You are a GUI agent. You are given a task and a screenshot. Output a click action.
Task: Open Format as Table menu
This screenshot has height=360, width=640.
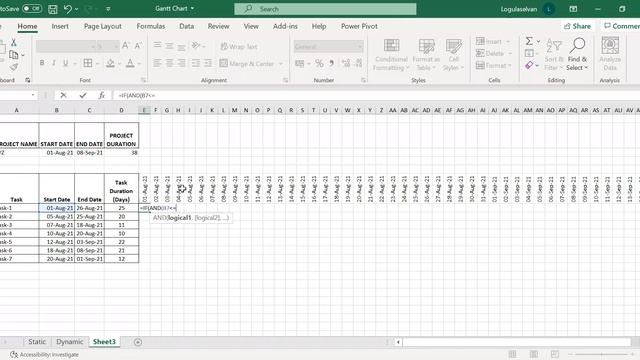tap(426, 55)
